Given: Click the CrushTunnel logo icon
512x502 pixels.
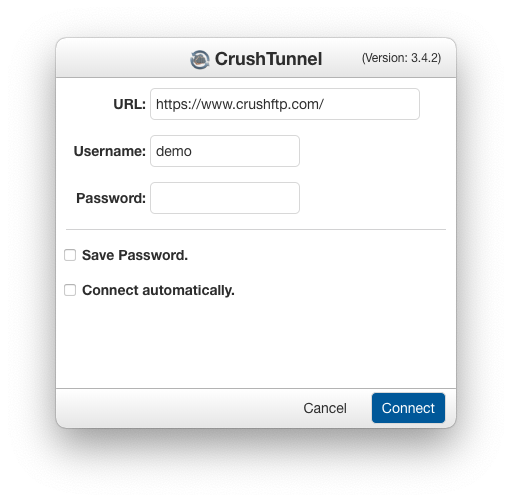Looking at the screenshot, I should point(200,59).
